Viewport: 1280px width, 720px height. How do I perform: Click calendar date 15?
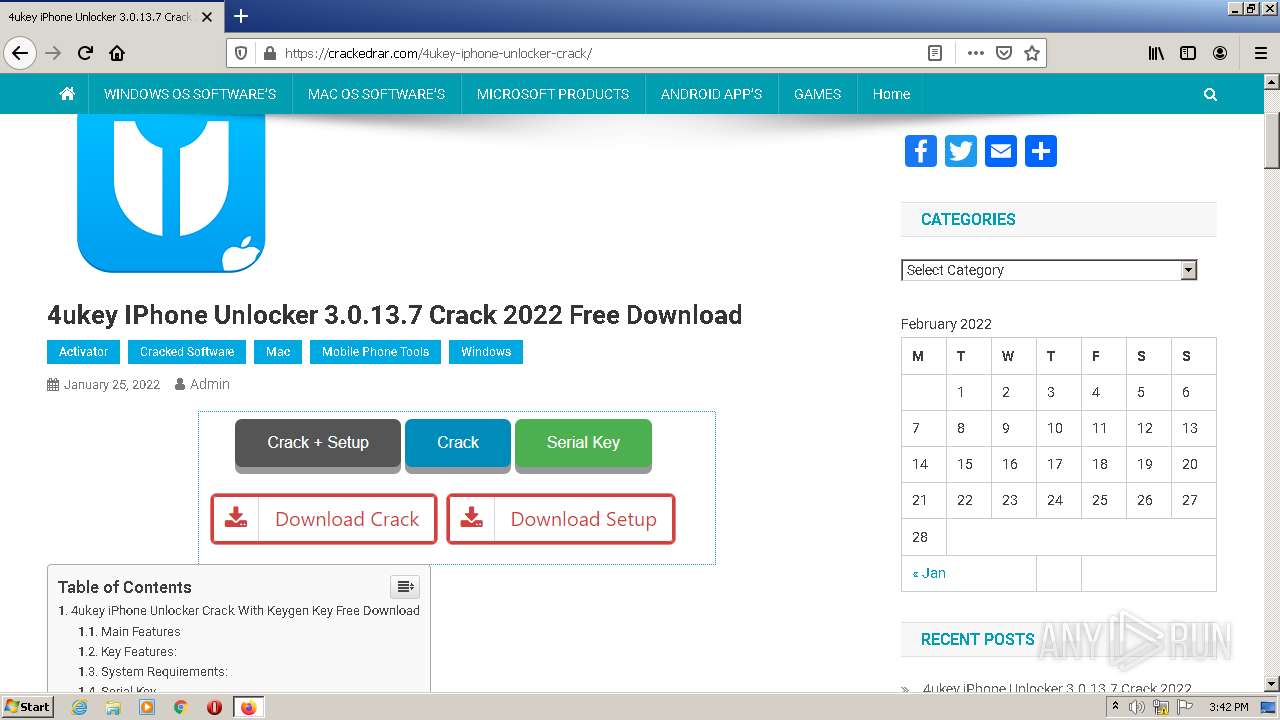pos(965,464)
